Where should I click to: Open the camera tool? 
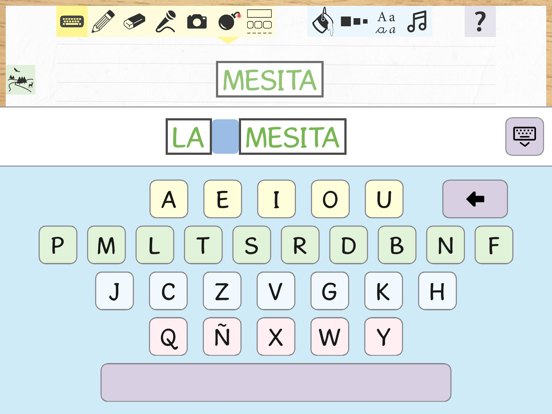pos(197,21)
